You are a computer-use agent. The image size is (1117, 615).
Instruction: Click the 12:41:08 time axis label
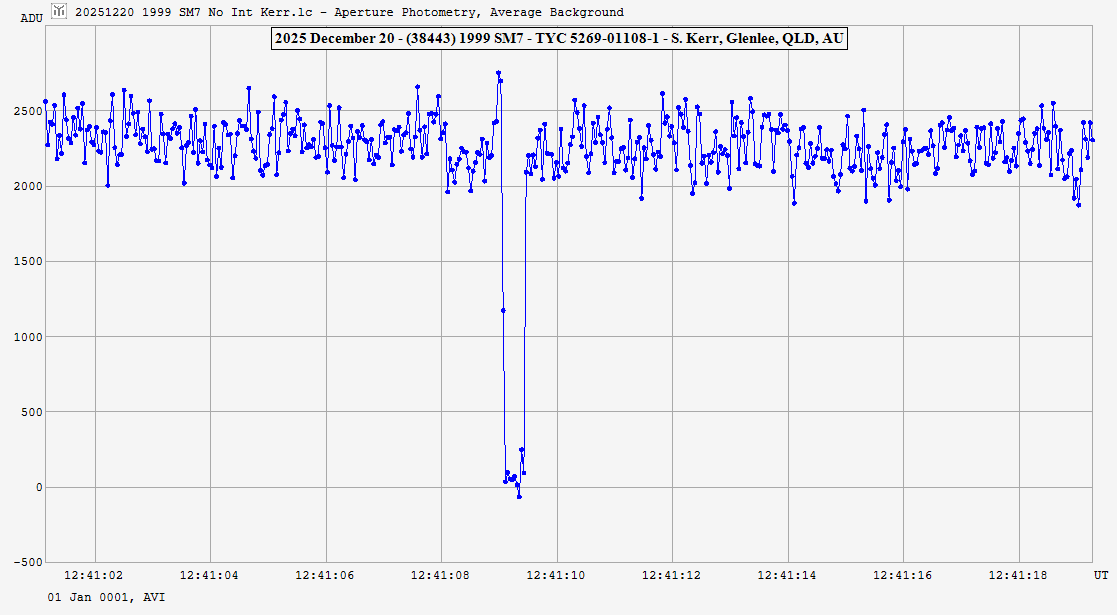(441, 575)
